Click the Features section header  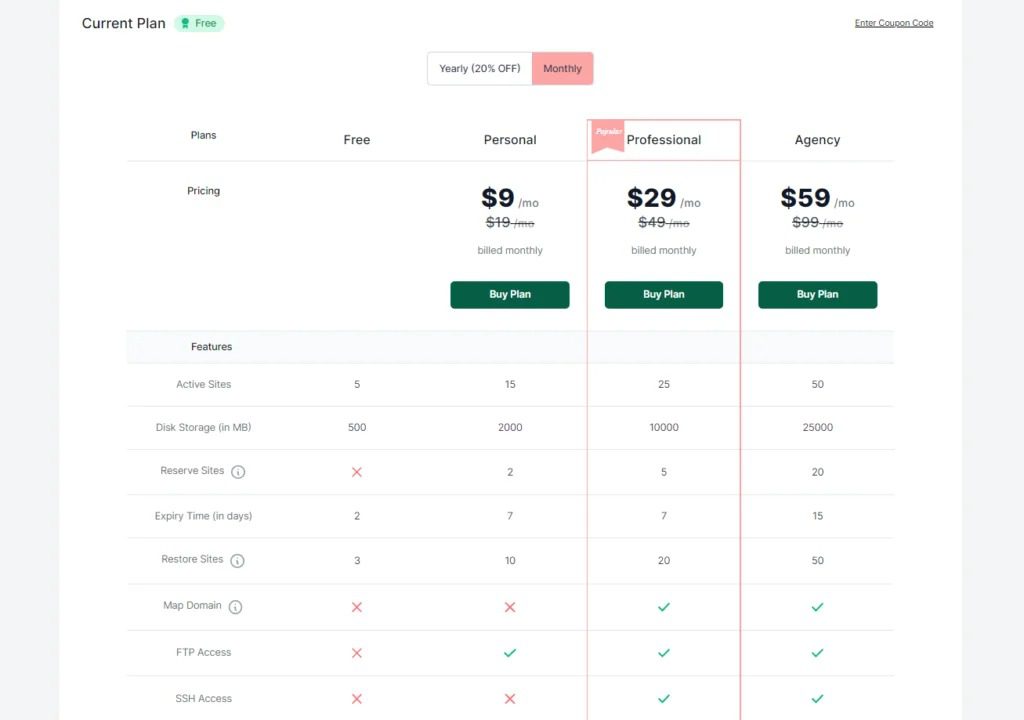coord(212,347)
